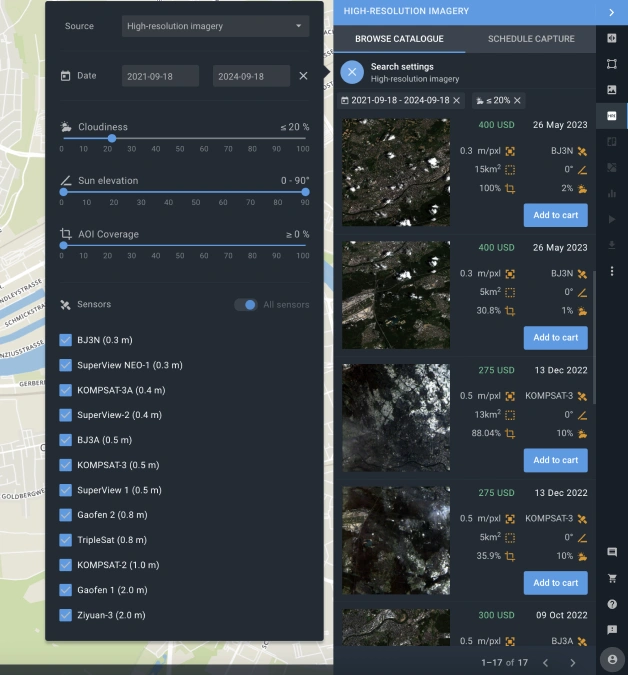The width and height of the screenshot is (628, 675).
Task: Uncheck Ziyuan-3 (2.0 m) sensor
Action: tap(65, 615)
